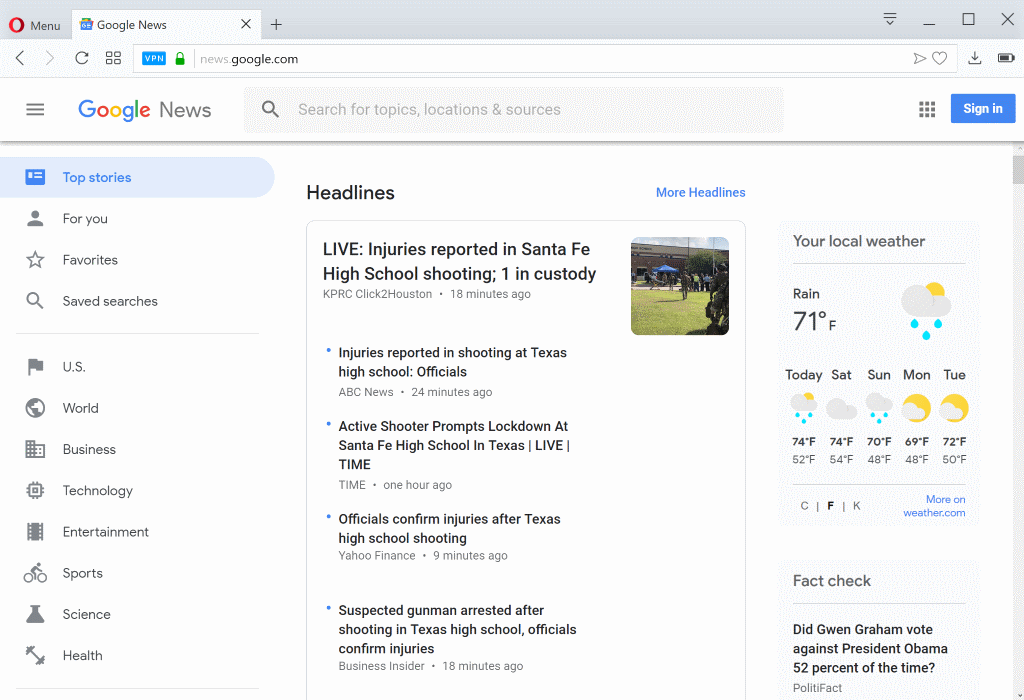Click the search magnifier icon
Viewport: 1024px width, 700px height.
270,110
